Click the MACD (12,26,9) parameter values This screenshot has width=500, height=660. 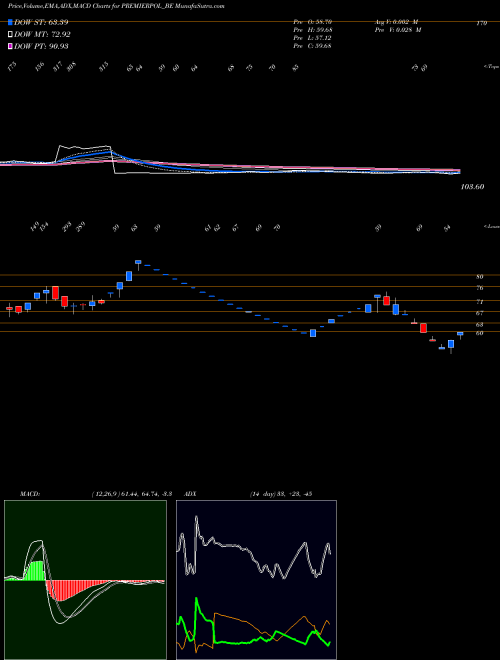coord(131,494)
